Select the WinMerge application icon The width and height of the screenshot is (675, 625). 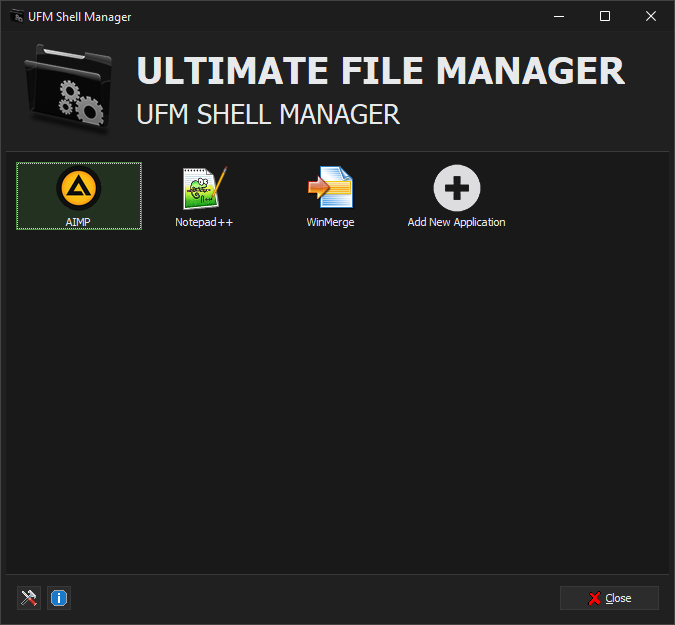tap(330, 188)
